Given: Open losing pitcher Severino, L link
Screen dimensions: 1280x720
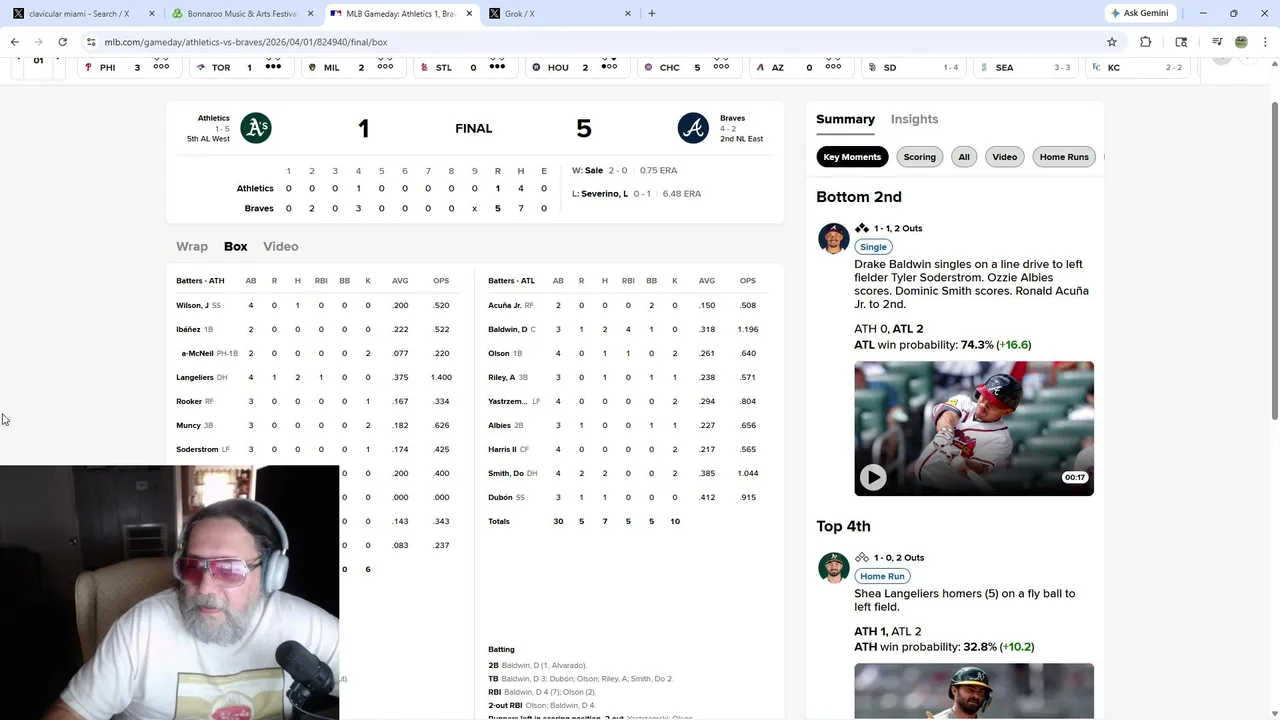Looking at the screenshot, I should [x=604, y=194].
